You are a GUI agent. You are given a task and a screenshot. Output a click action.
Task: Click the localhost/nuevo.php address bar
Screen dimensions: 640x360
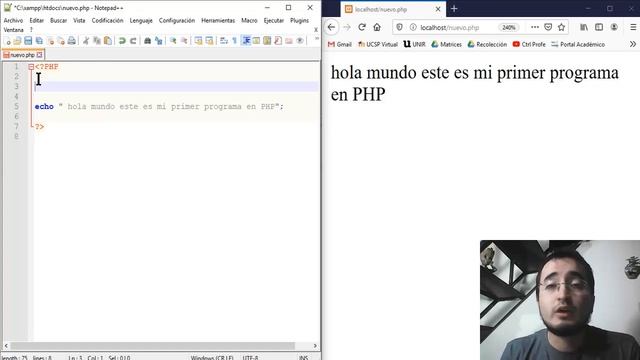450,27
